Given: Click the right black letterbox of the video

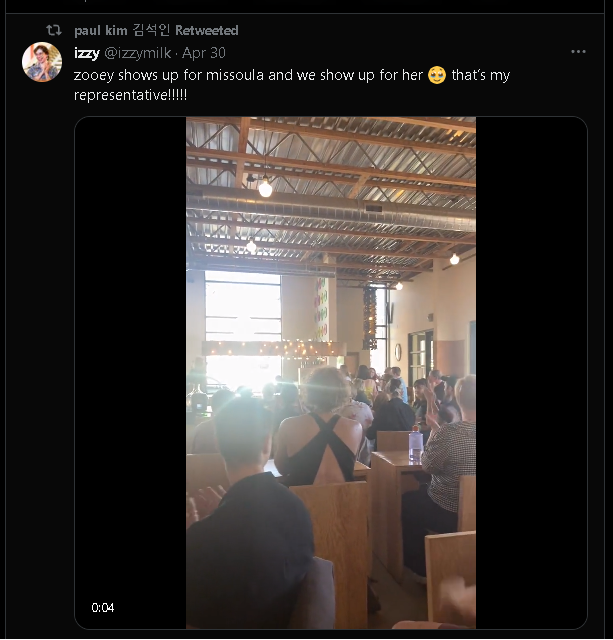Looking at the screenshot, I should coord(530,370).
